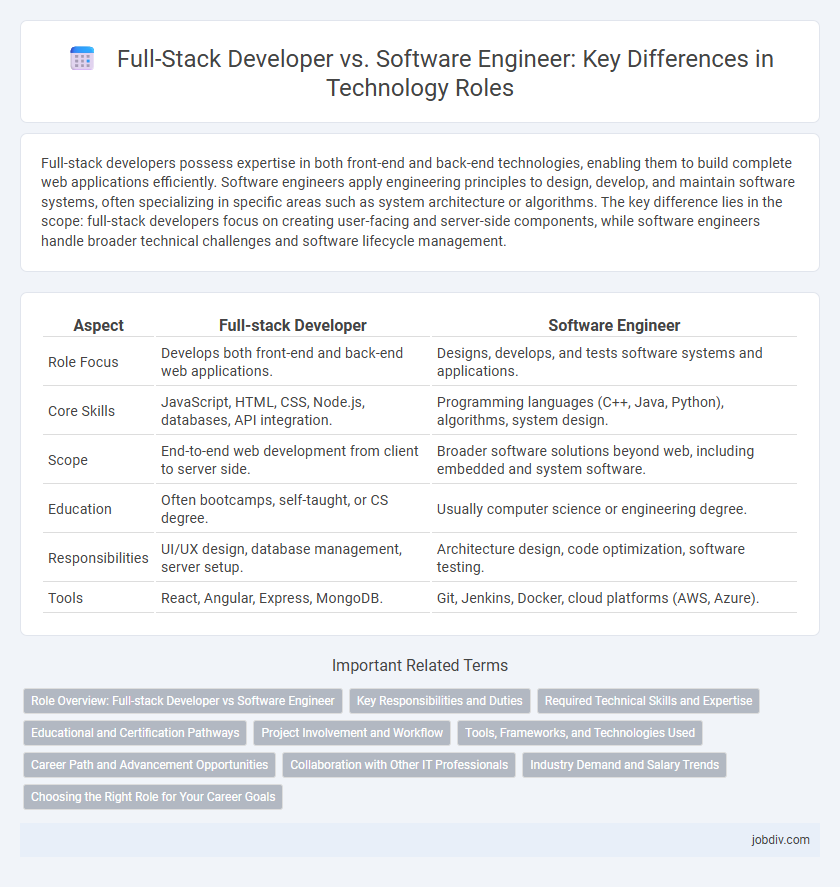Select the Software Engineer column header

(614, 325)
